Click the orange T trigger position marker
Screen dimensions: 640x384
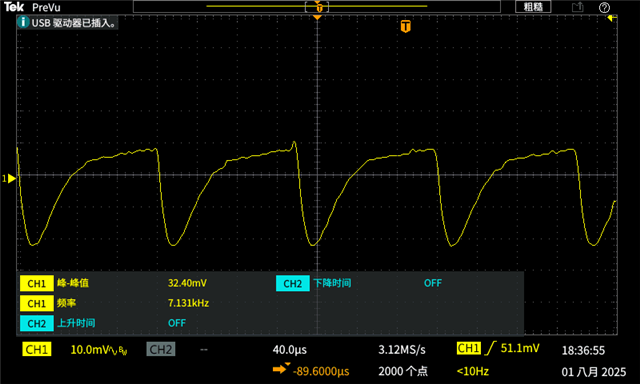tap(405, 27)
